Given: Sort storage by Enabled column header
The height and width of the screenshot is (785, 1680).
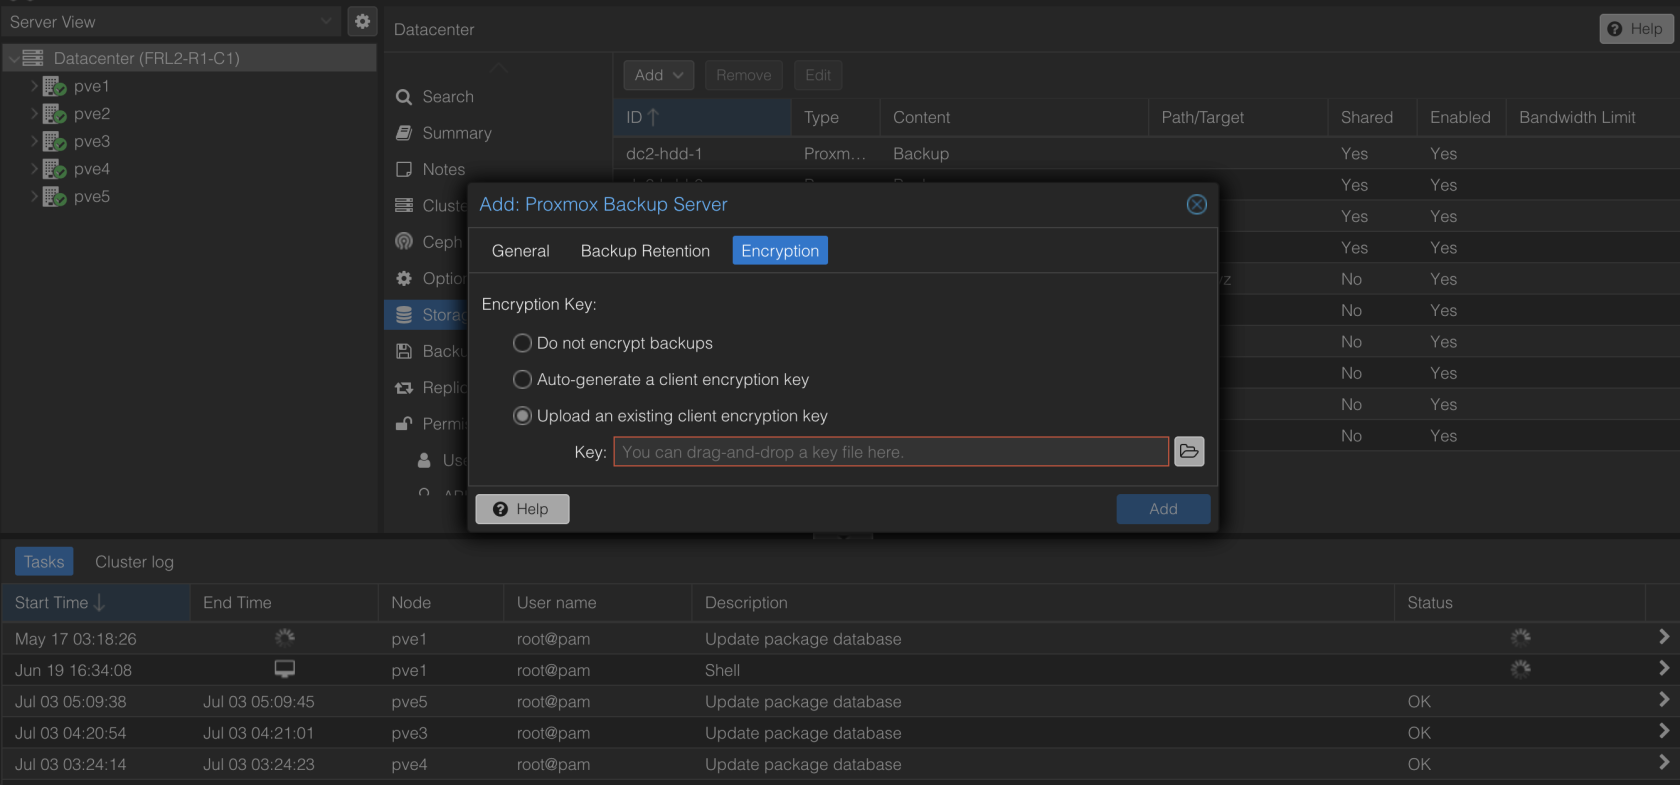Looking at the screenshot, I should point(1461,117).
